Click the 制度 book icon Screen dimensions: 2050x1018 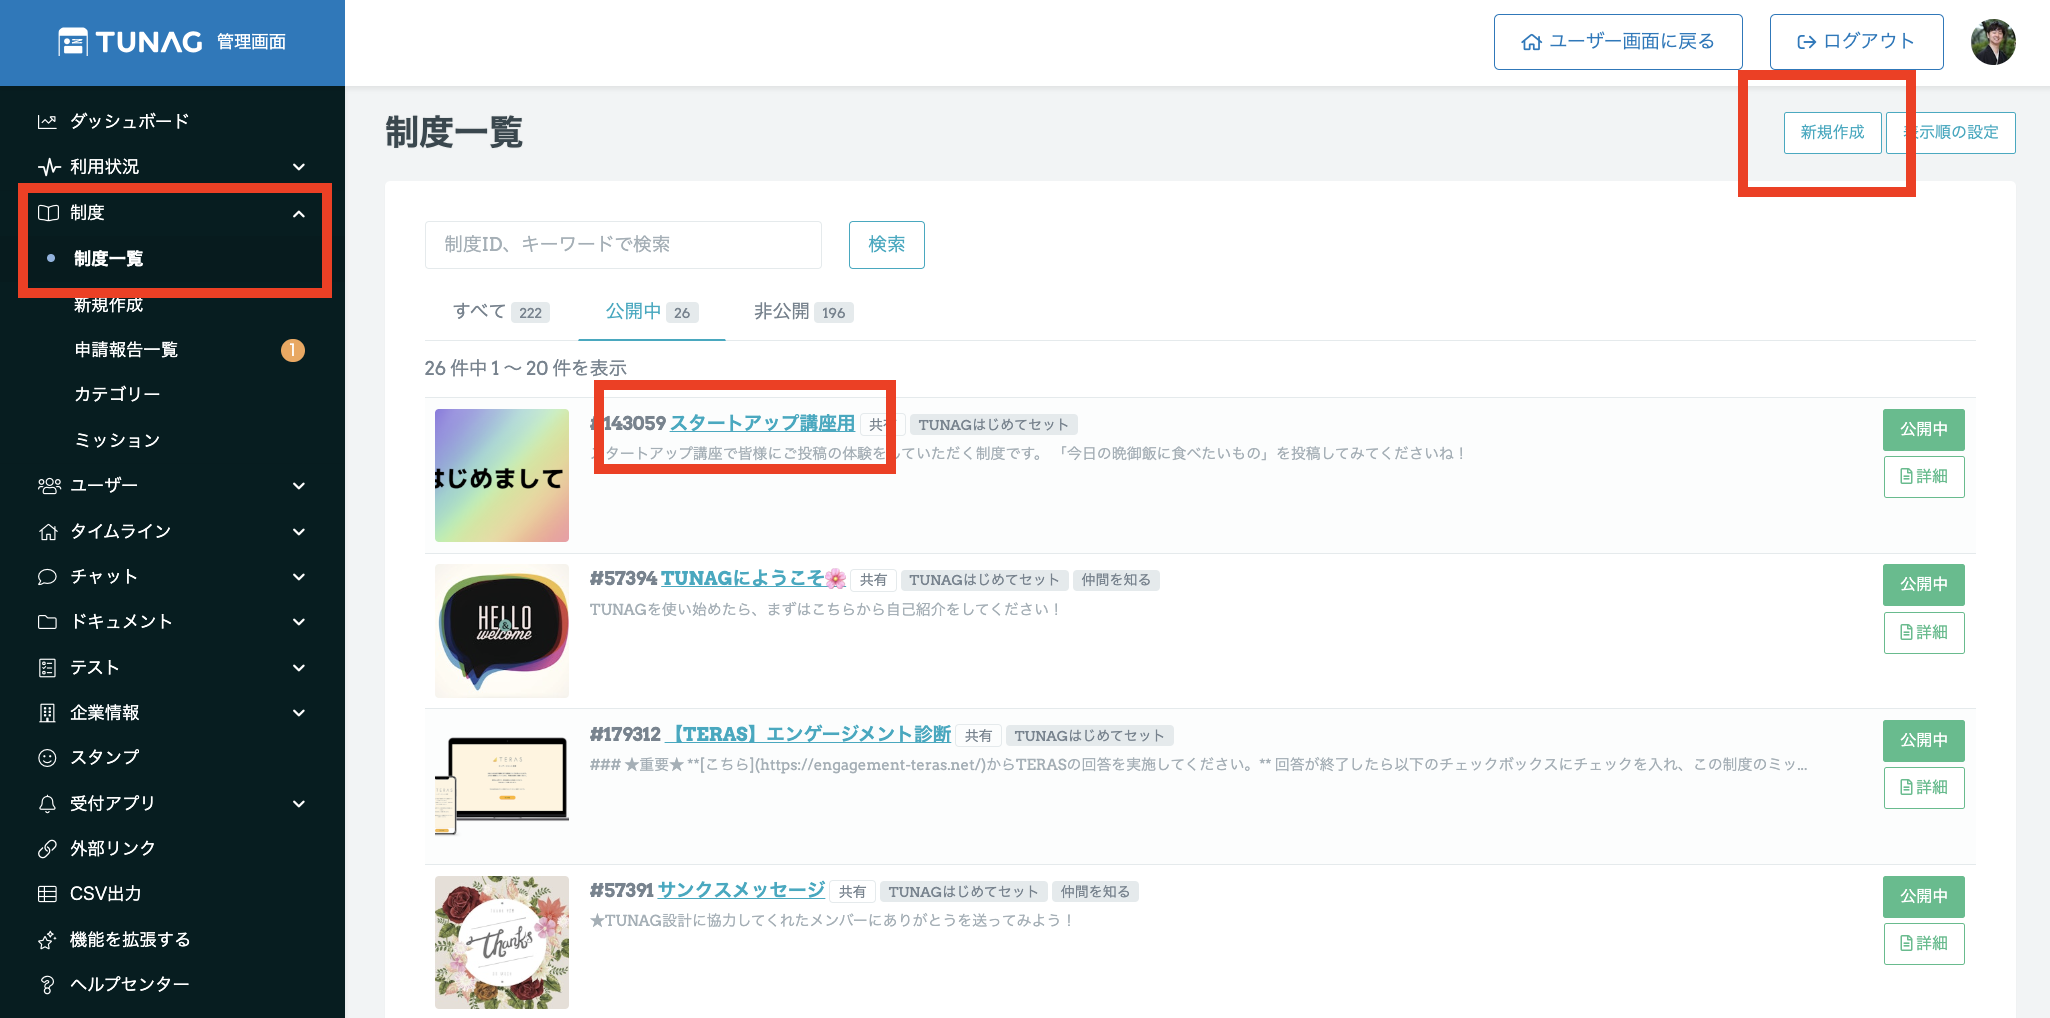pos(48,212)
